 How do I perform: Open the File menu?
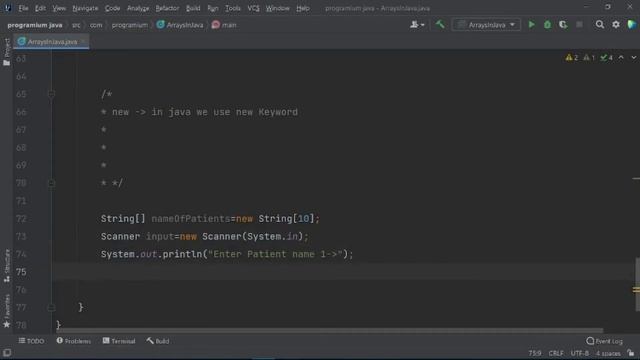click(x=23, y=8)
